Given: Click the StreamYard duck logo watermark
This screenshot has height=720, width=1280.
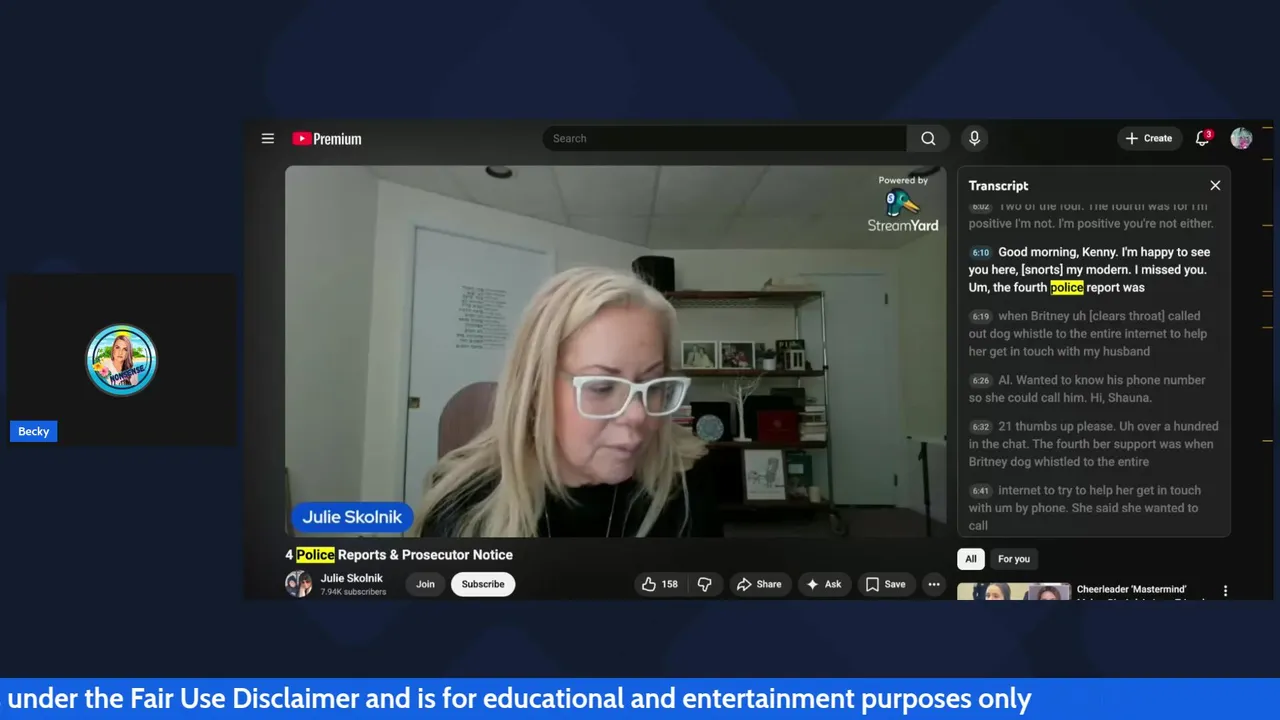Looking at the screenshot, I should coord(903,204).
